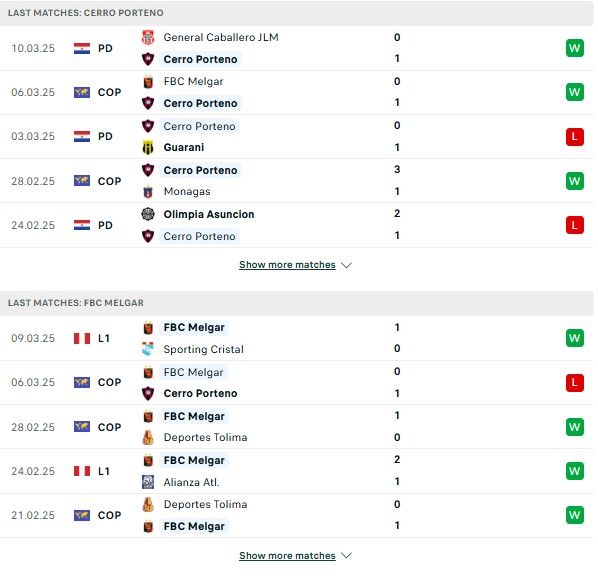
Task: Click the Guarani club crest icon
Action: click(x=148, y=147)
